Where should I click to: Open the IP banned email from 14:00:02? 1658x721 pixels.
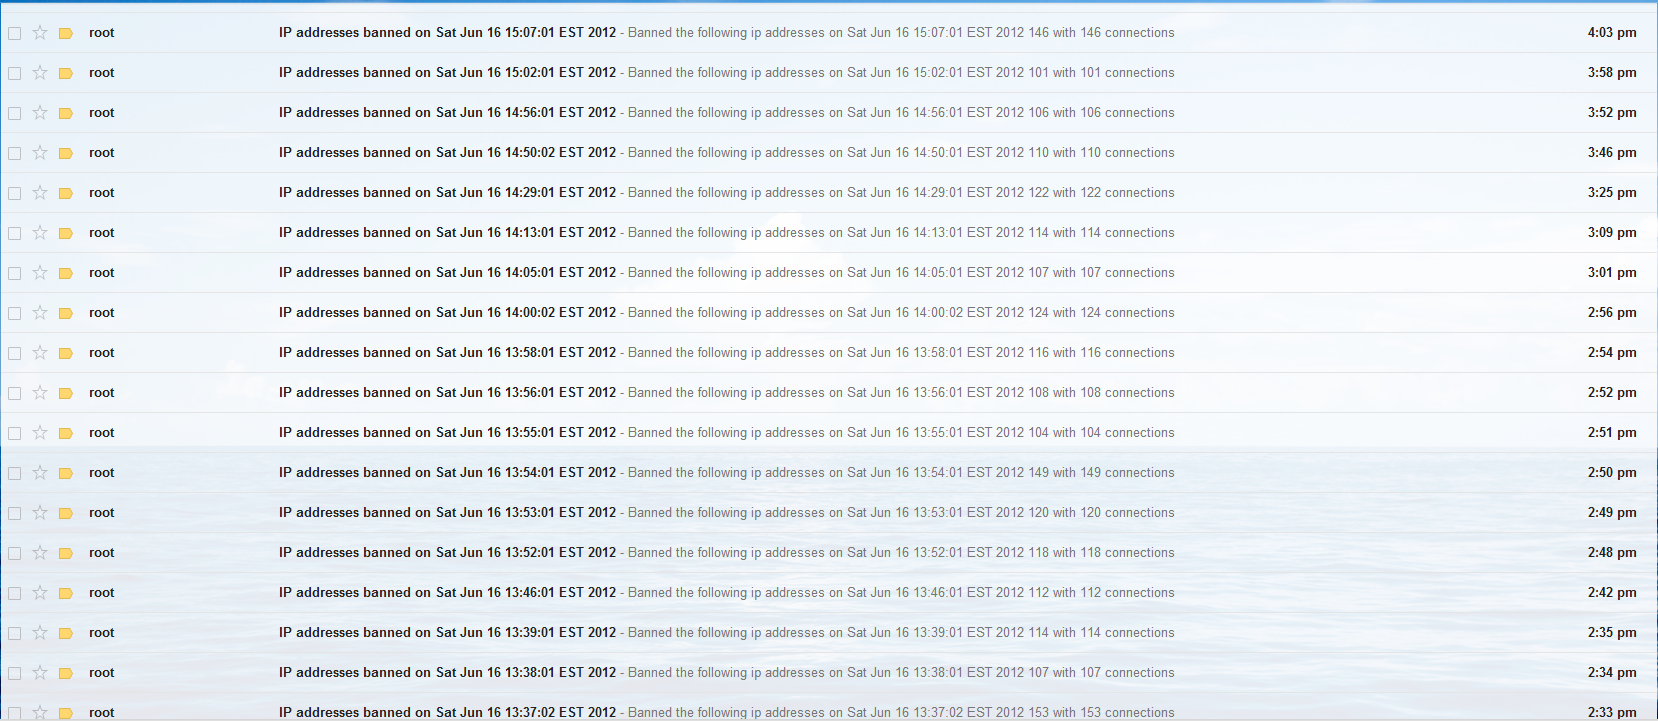pyautogui.click(x=829, y=313)
